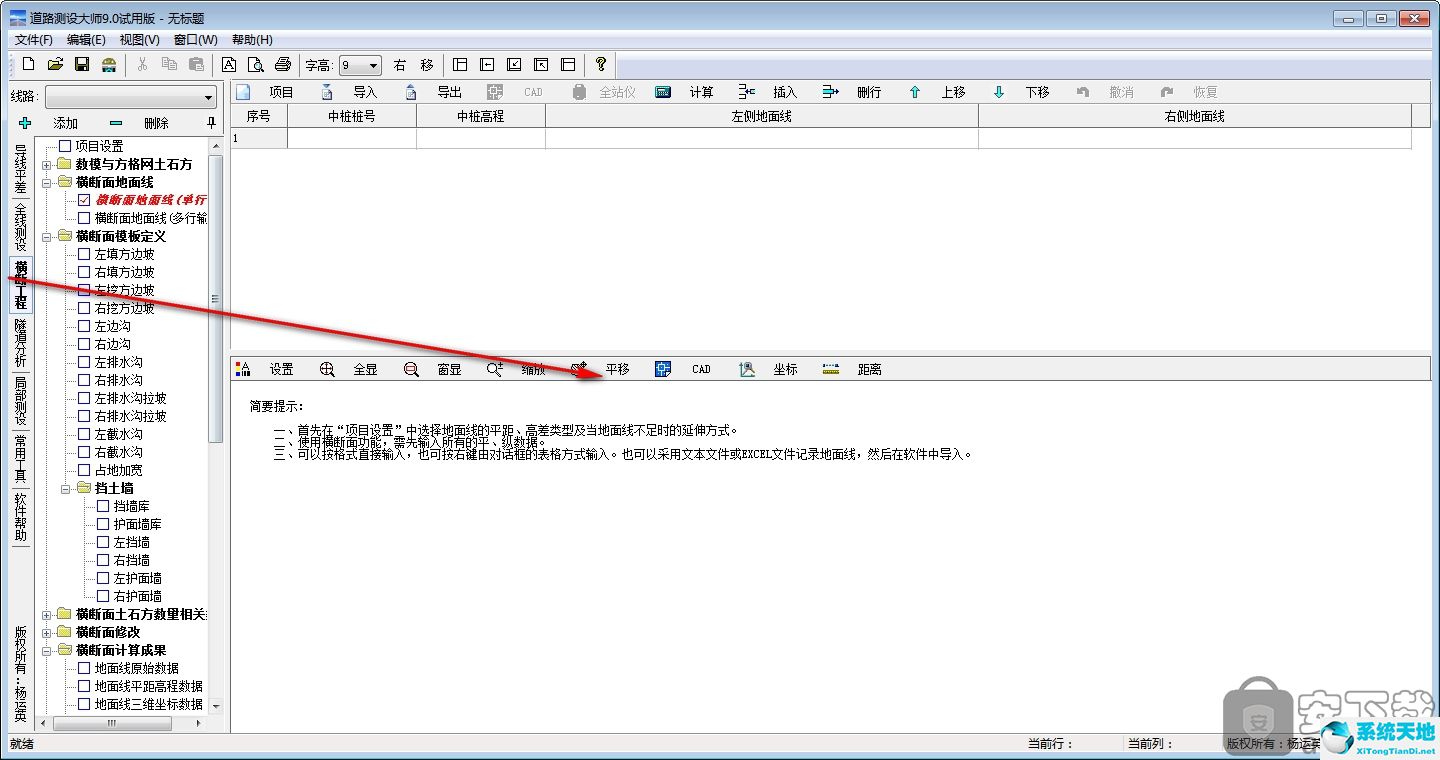Click the print preview magnifier icon
The image size is (1440, 760).
pyautogui.click(x=256, y=65)
